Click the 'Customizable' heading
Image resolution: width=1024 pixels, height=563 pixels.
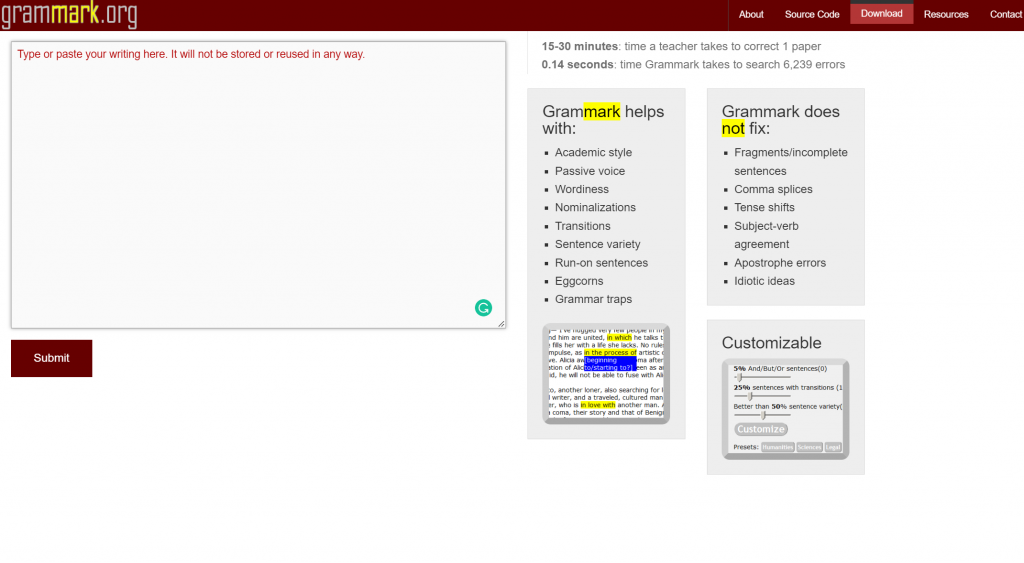coord(771,343)
